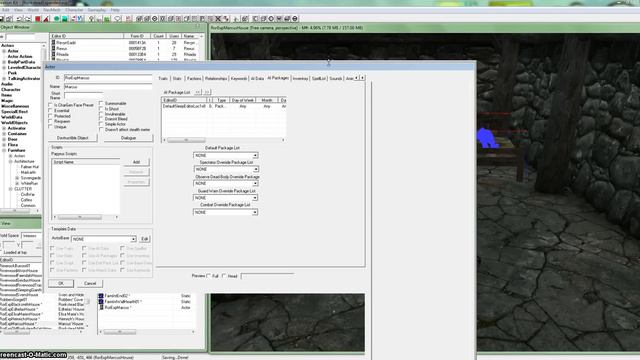The width and height of the screenshot is (640, 360).
Task: Click the green circle toolbar icon
Action: click(x=57, y=19)
